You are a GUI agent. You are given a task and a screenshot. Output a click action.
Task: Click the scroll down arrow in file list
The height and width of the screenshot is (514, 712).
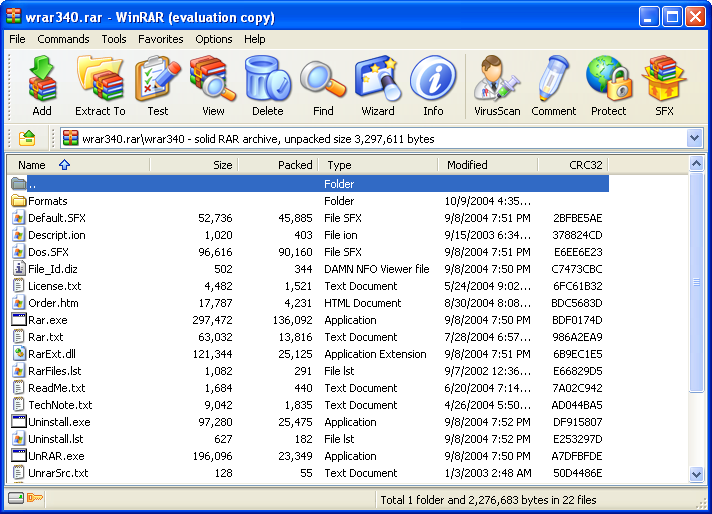pos(697,474)
